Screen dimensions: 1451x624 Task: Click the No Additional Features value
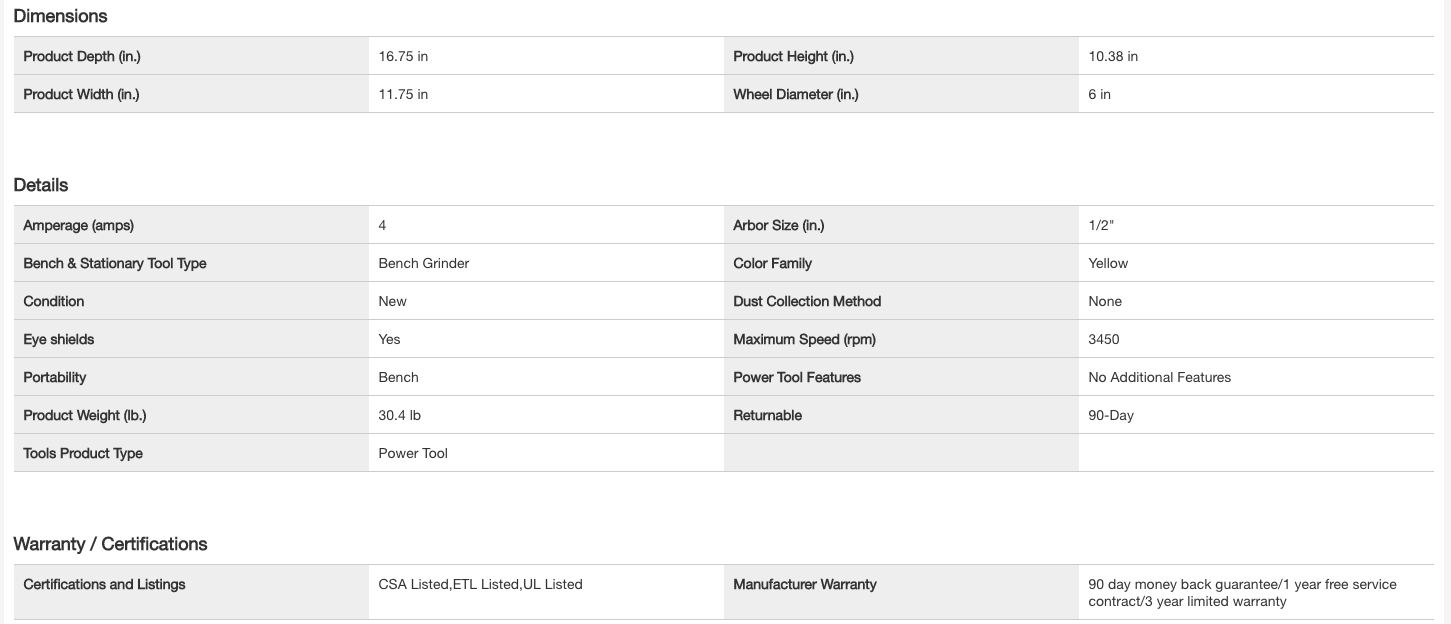[1159, 378]
